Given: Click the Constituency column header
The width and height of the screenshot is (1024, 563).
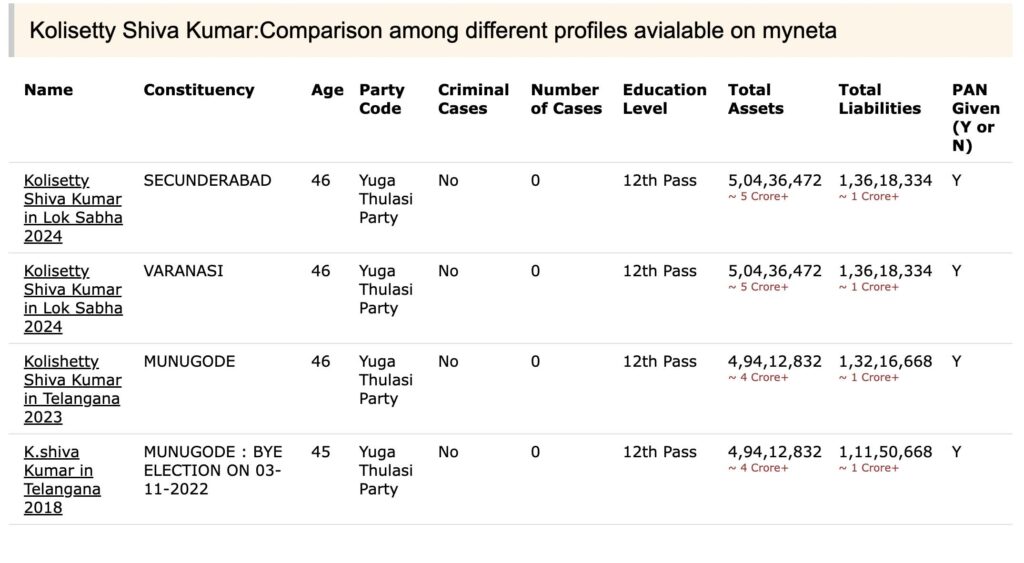Looking at the screenshot, I should 199,90.
